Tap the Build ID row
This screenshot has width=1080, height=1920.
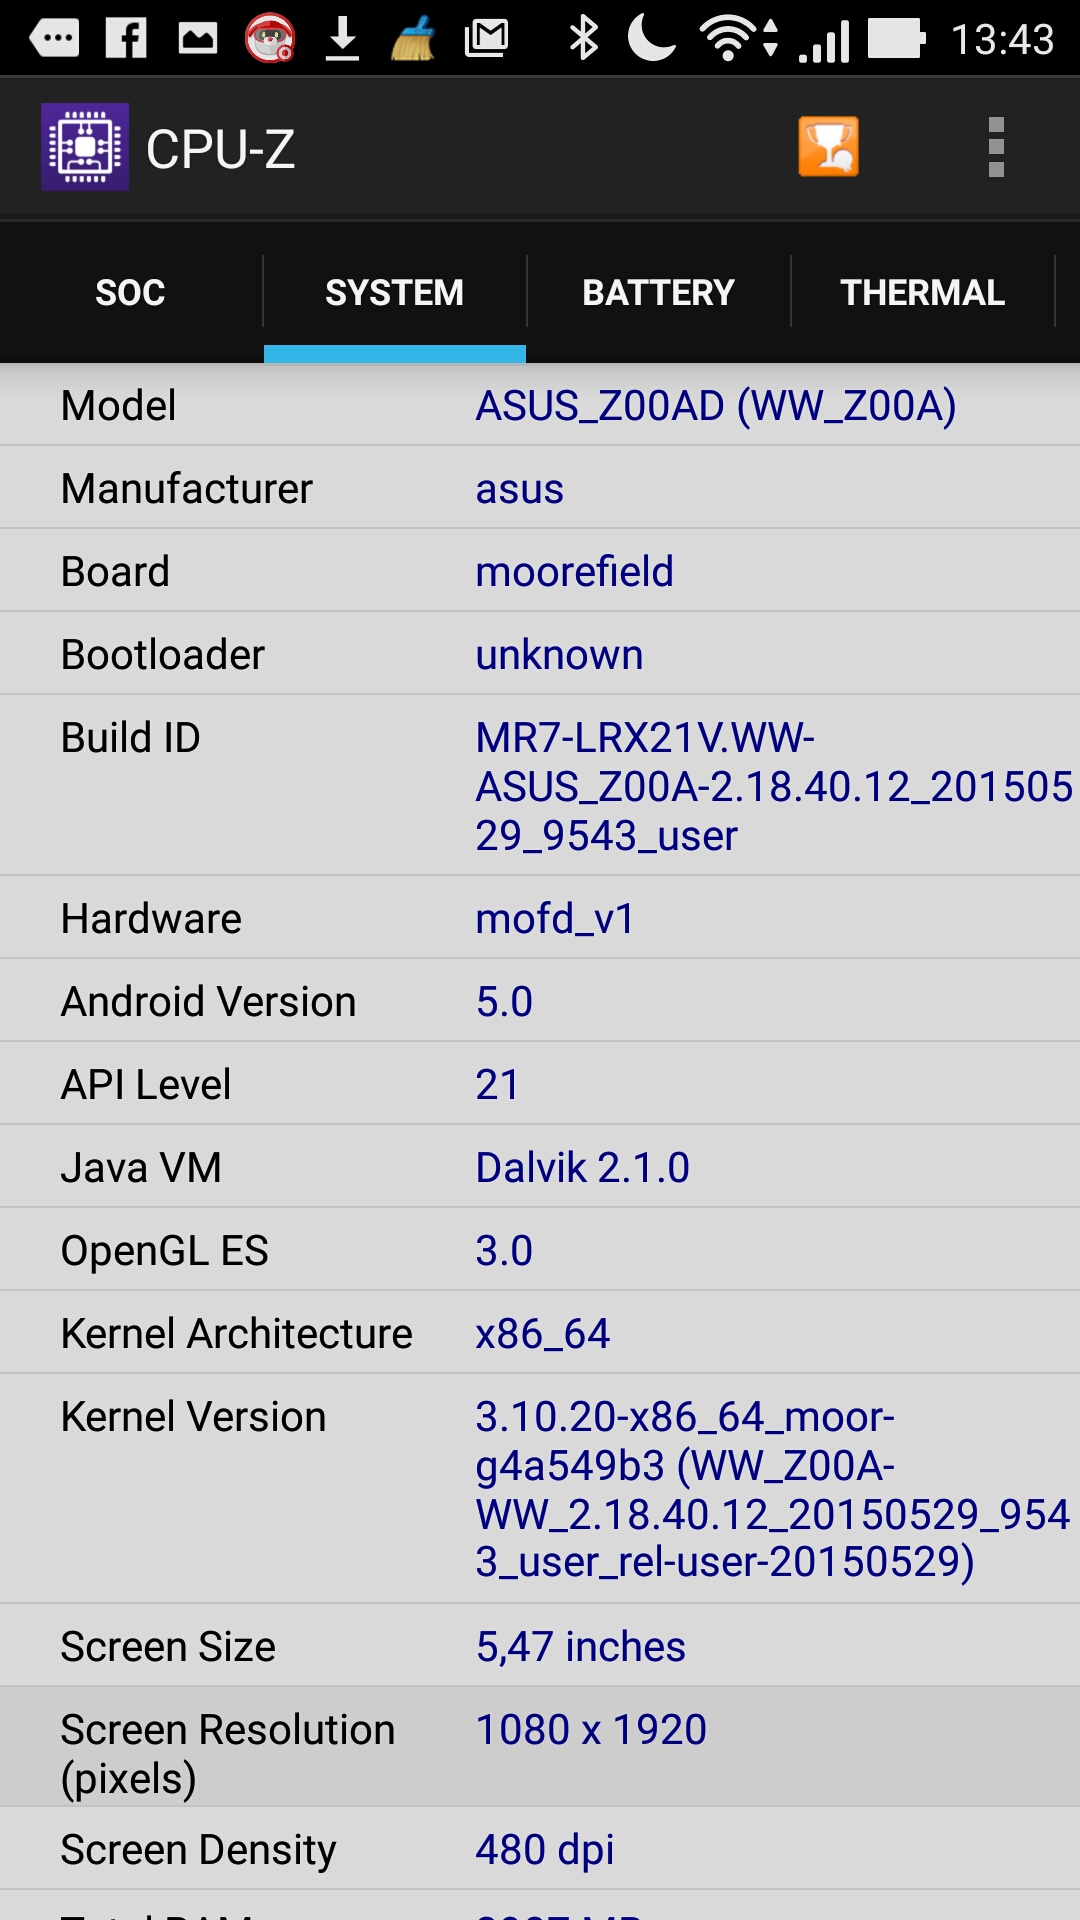(540, 786)
